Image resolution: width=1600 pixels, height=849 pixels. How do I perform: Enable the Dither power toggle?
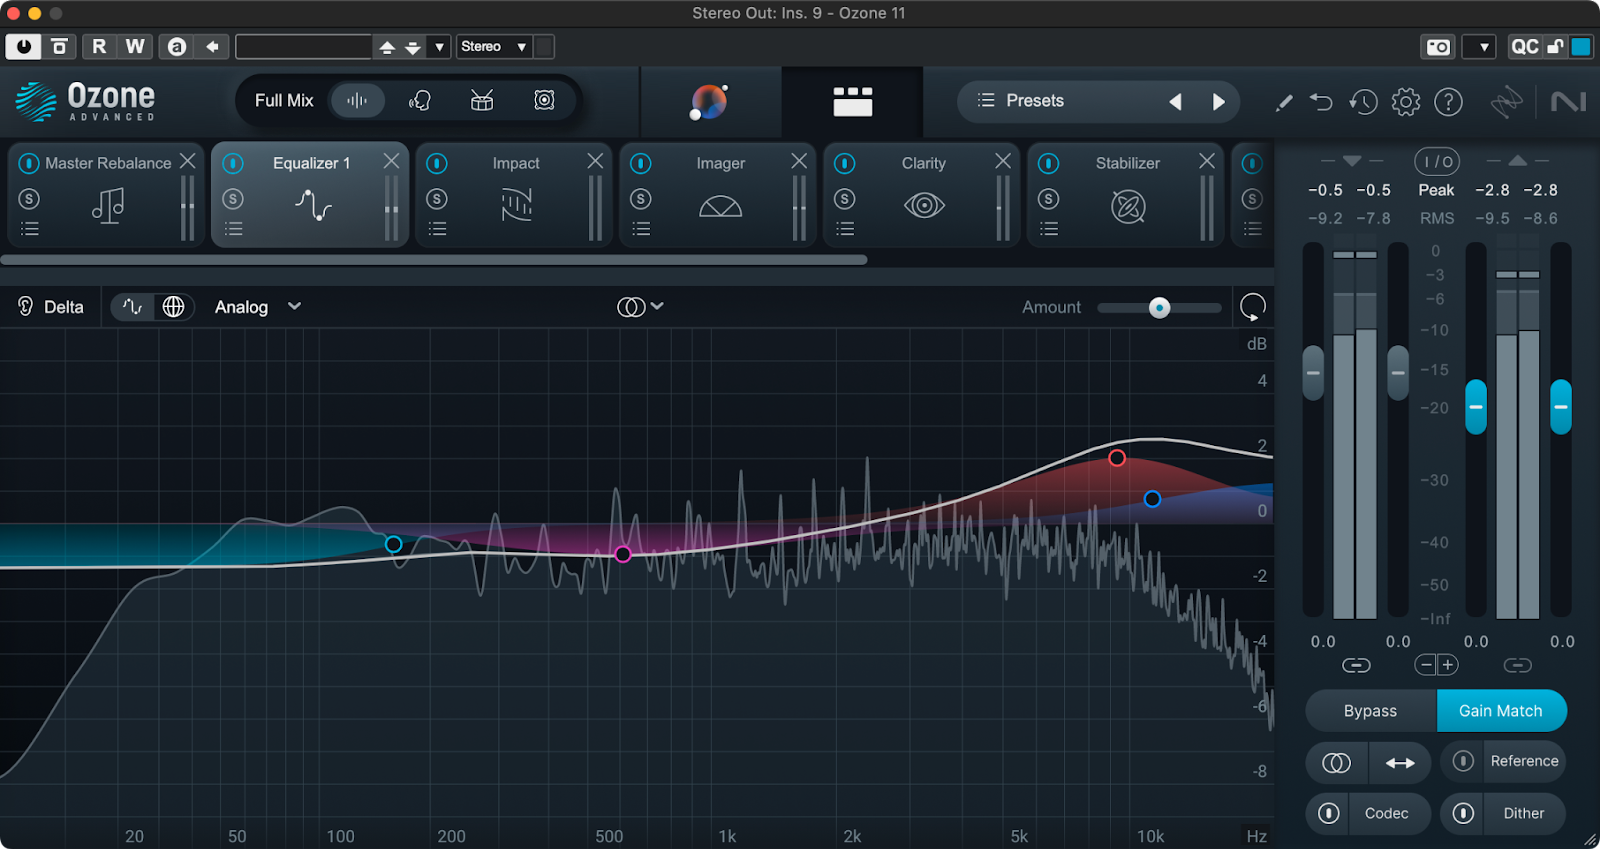(x=1463, y=813)
